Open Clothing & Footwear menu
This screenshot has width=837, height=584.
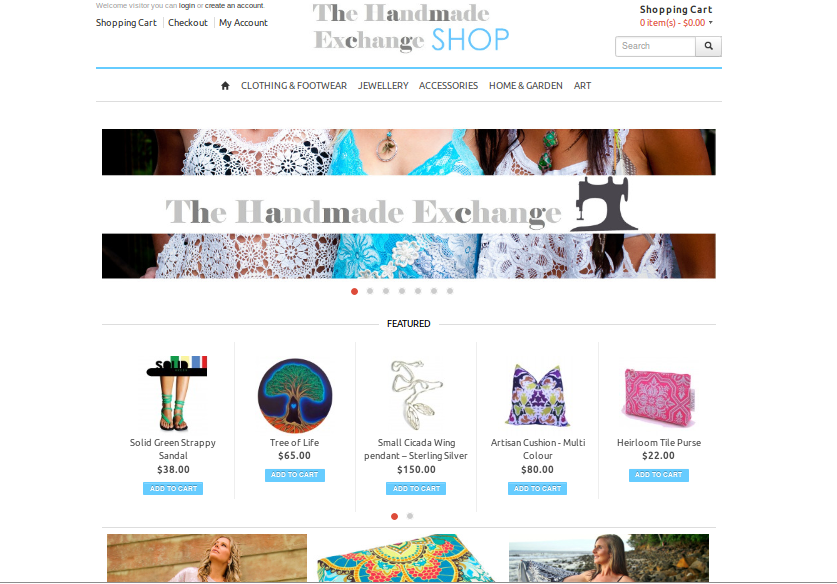(294, 85)
